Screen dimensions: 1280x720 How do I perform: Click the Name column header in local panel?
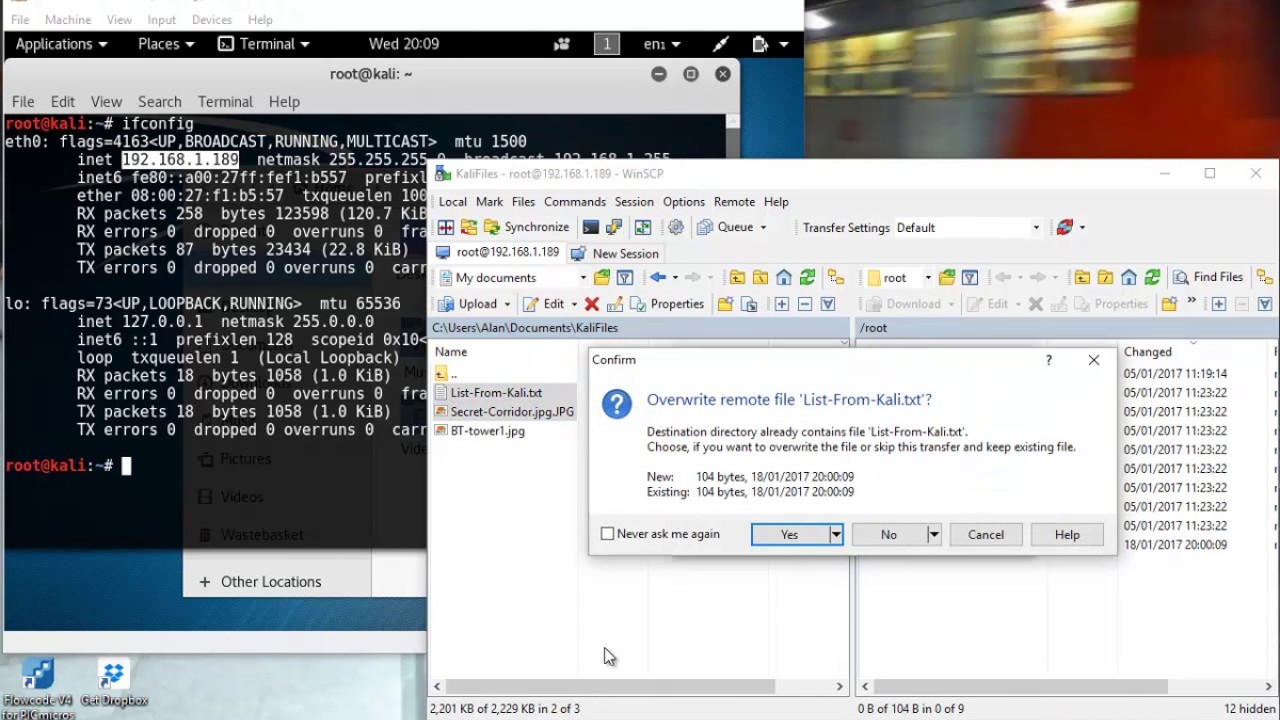coord(451,352)
